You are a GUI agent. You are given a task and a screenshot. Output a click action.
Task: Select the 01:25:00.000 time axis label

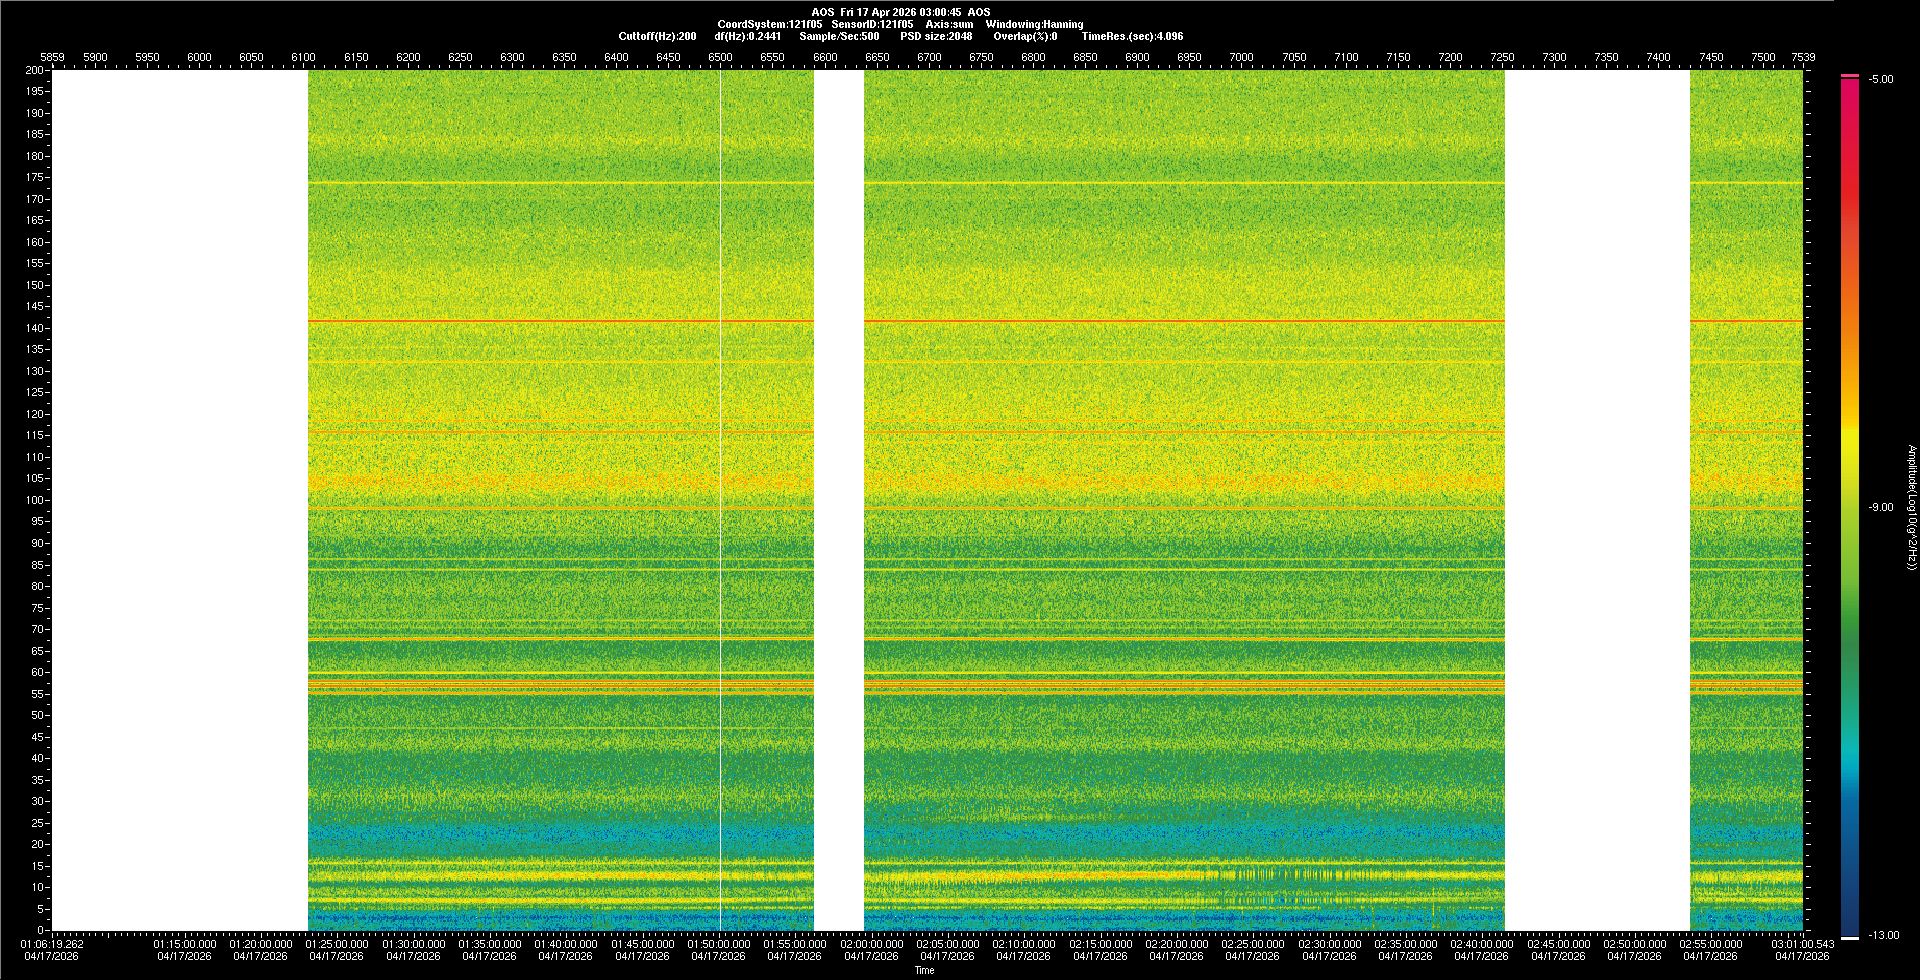[x=337, y=944]
